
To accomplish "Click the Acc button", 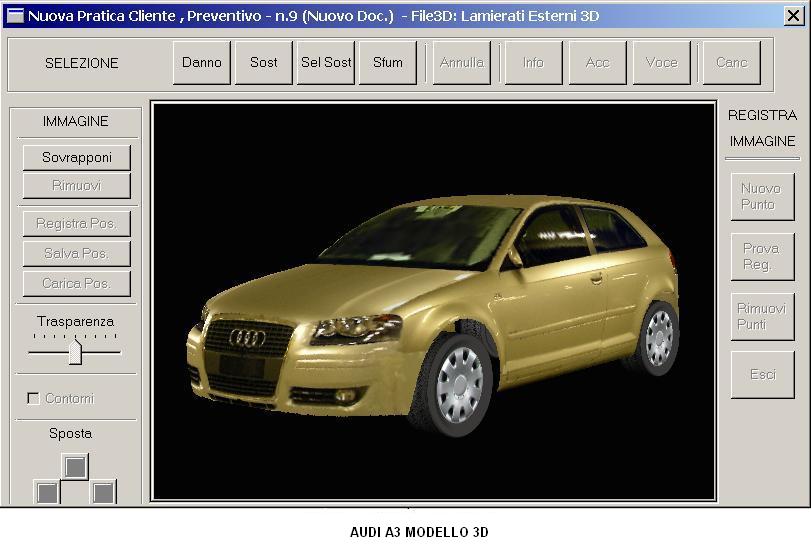I will coord(597,63).
